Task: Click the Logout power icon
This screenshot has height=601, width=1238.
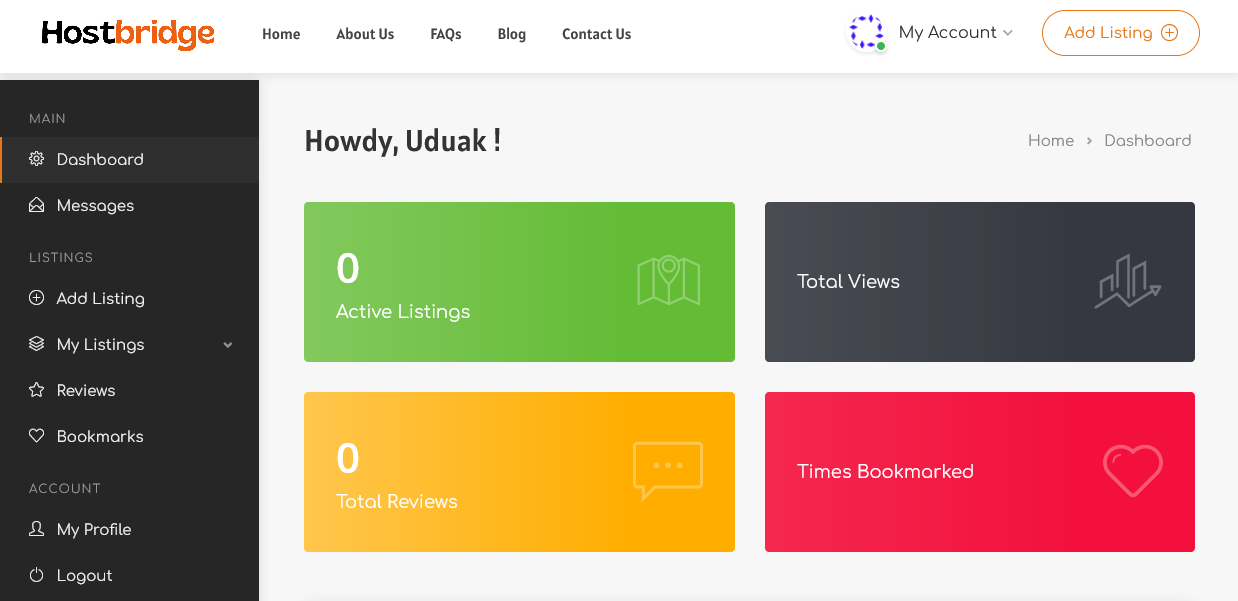Action: click(x=37, y=575)
